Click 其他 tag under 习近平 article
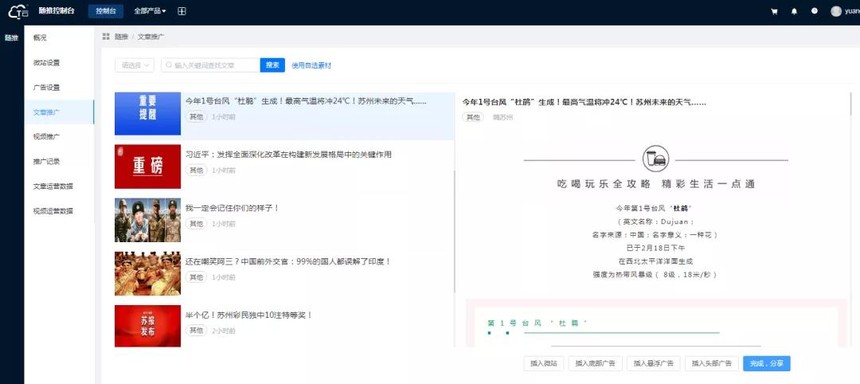 (x=196, y=170)
